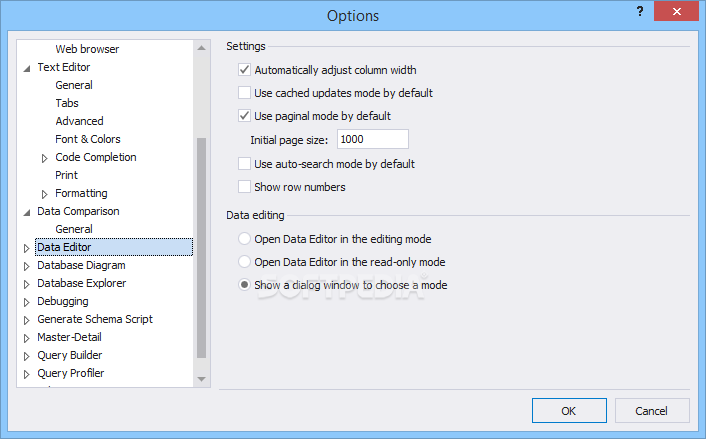Toggle Automatically adjust column width checkbox
Viewport: 706px width, 439px height.
(244, 70)
